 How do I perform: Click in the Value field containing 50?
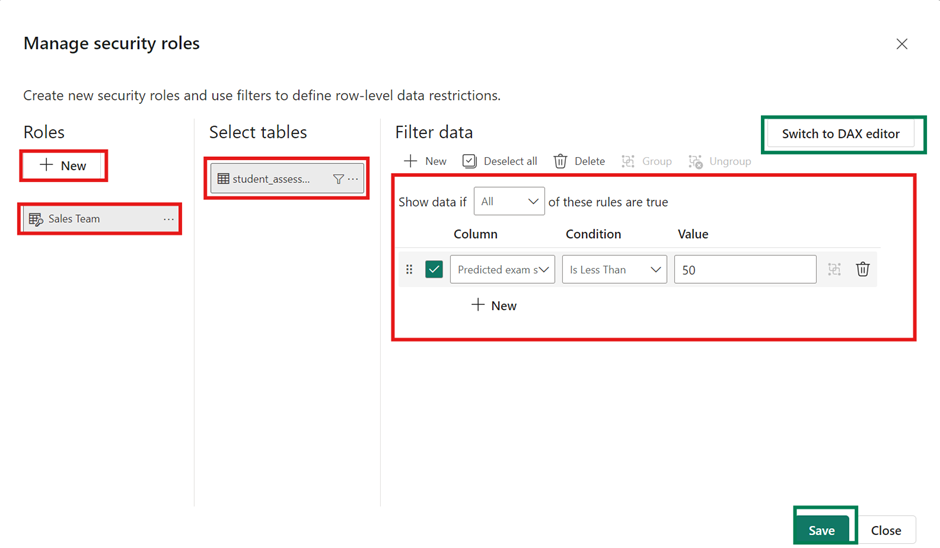(744, 269)
